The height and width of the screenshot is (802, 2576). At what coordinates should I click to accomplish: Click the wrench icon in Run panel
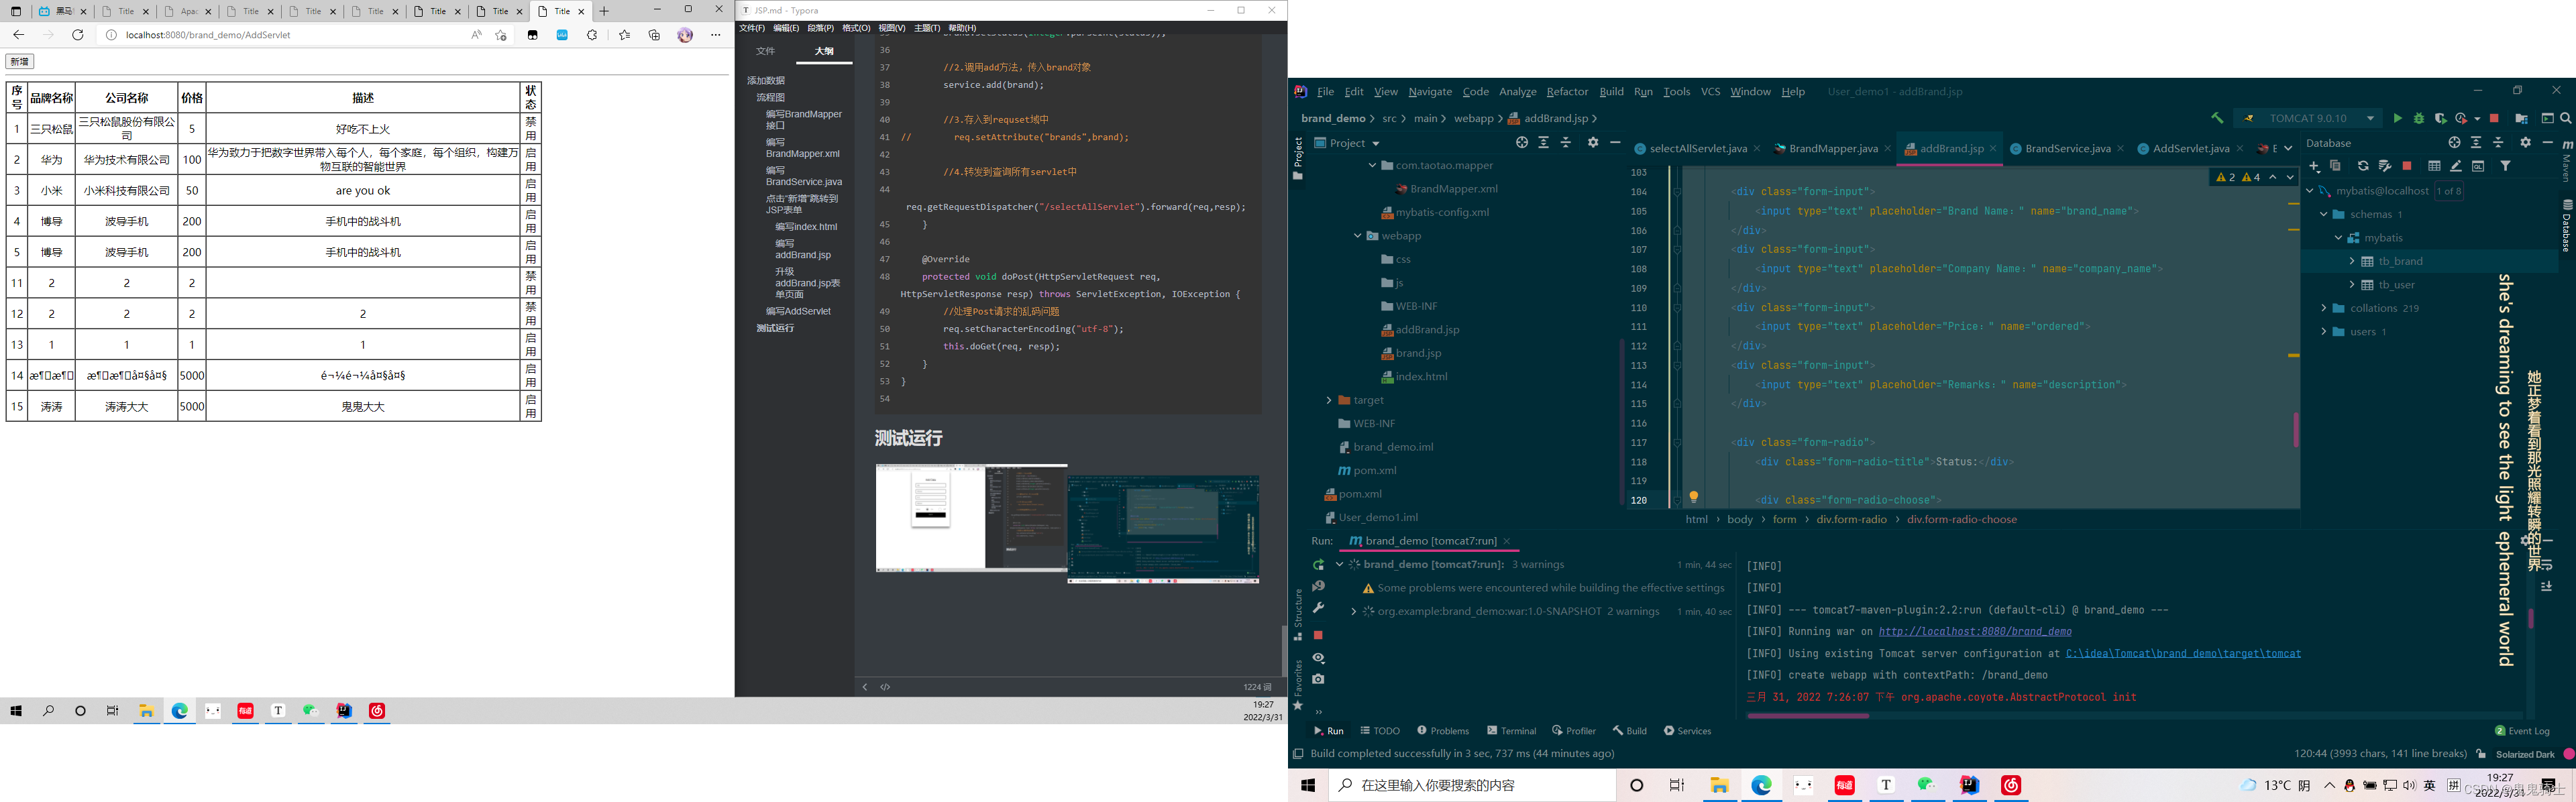pos(1318,608)
